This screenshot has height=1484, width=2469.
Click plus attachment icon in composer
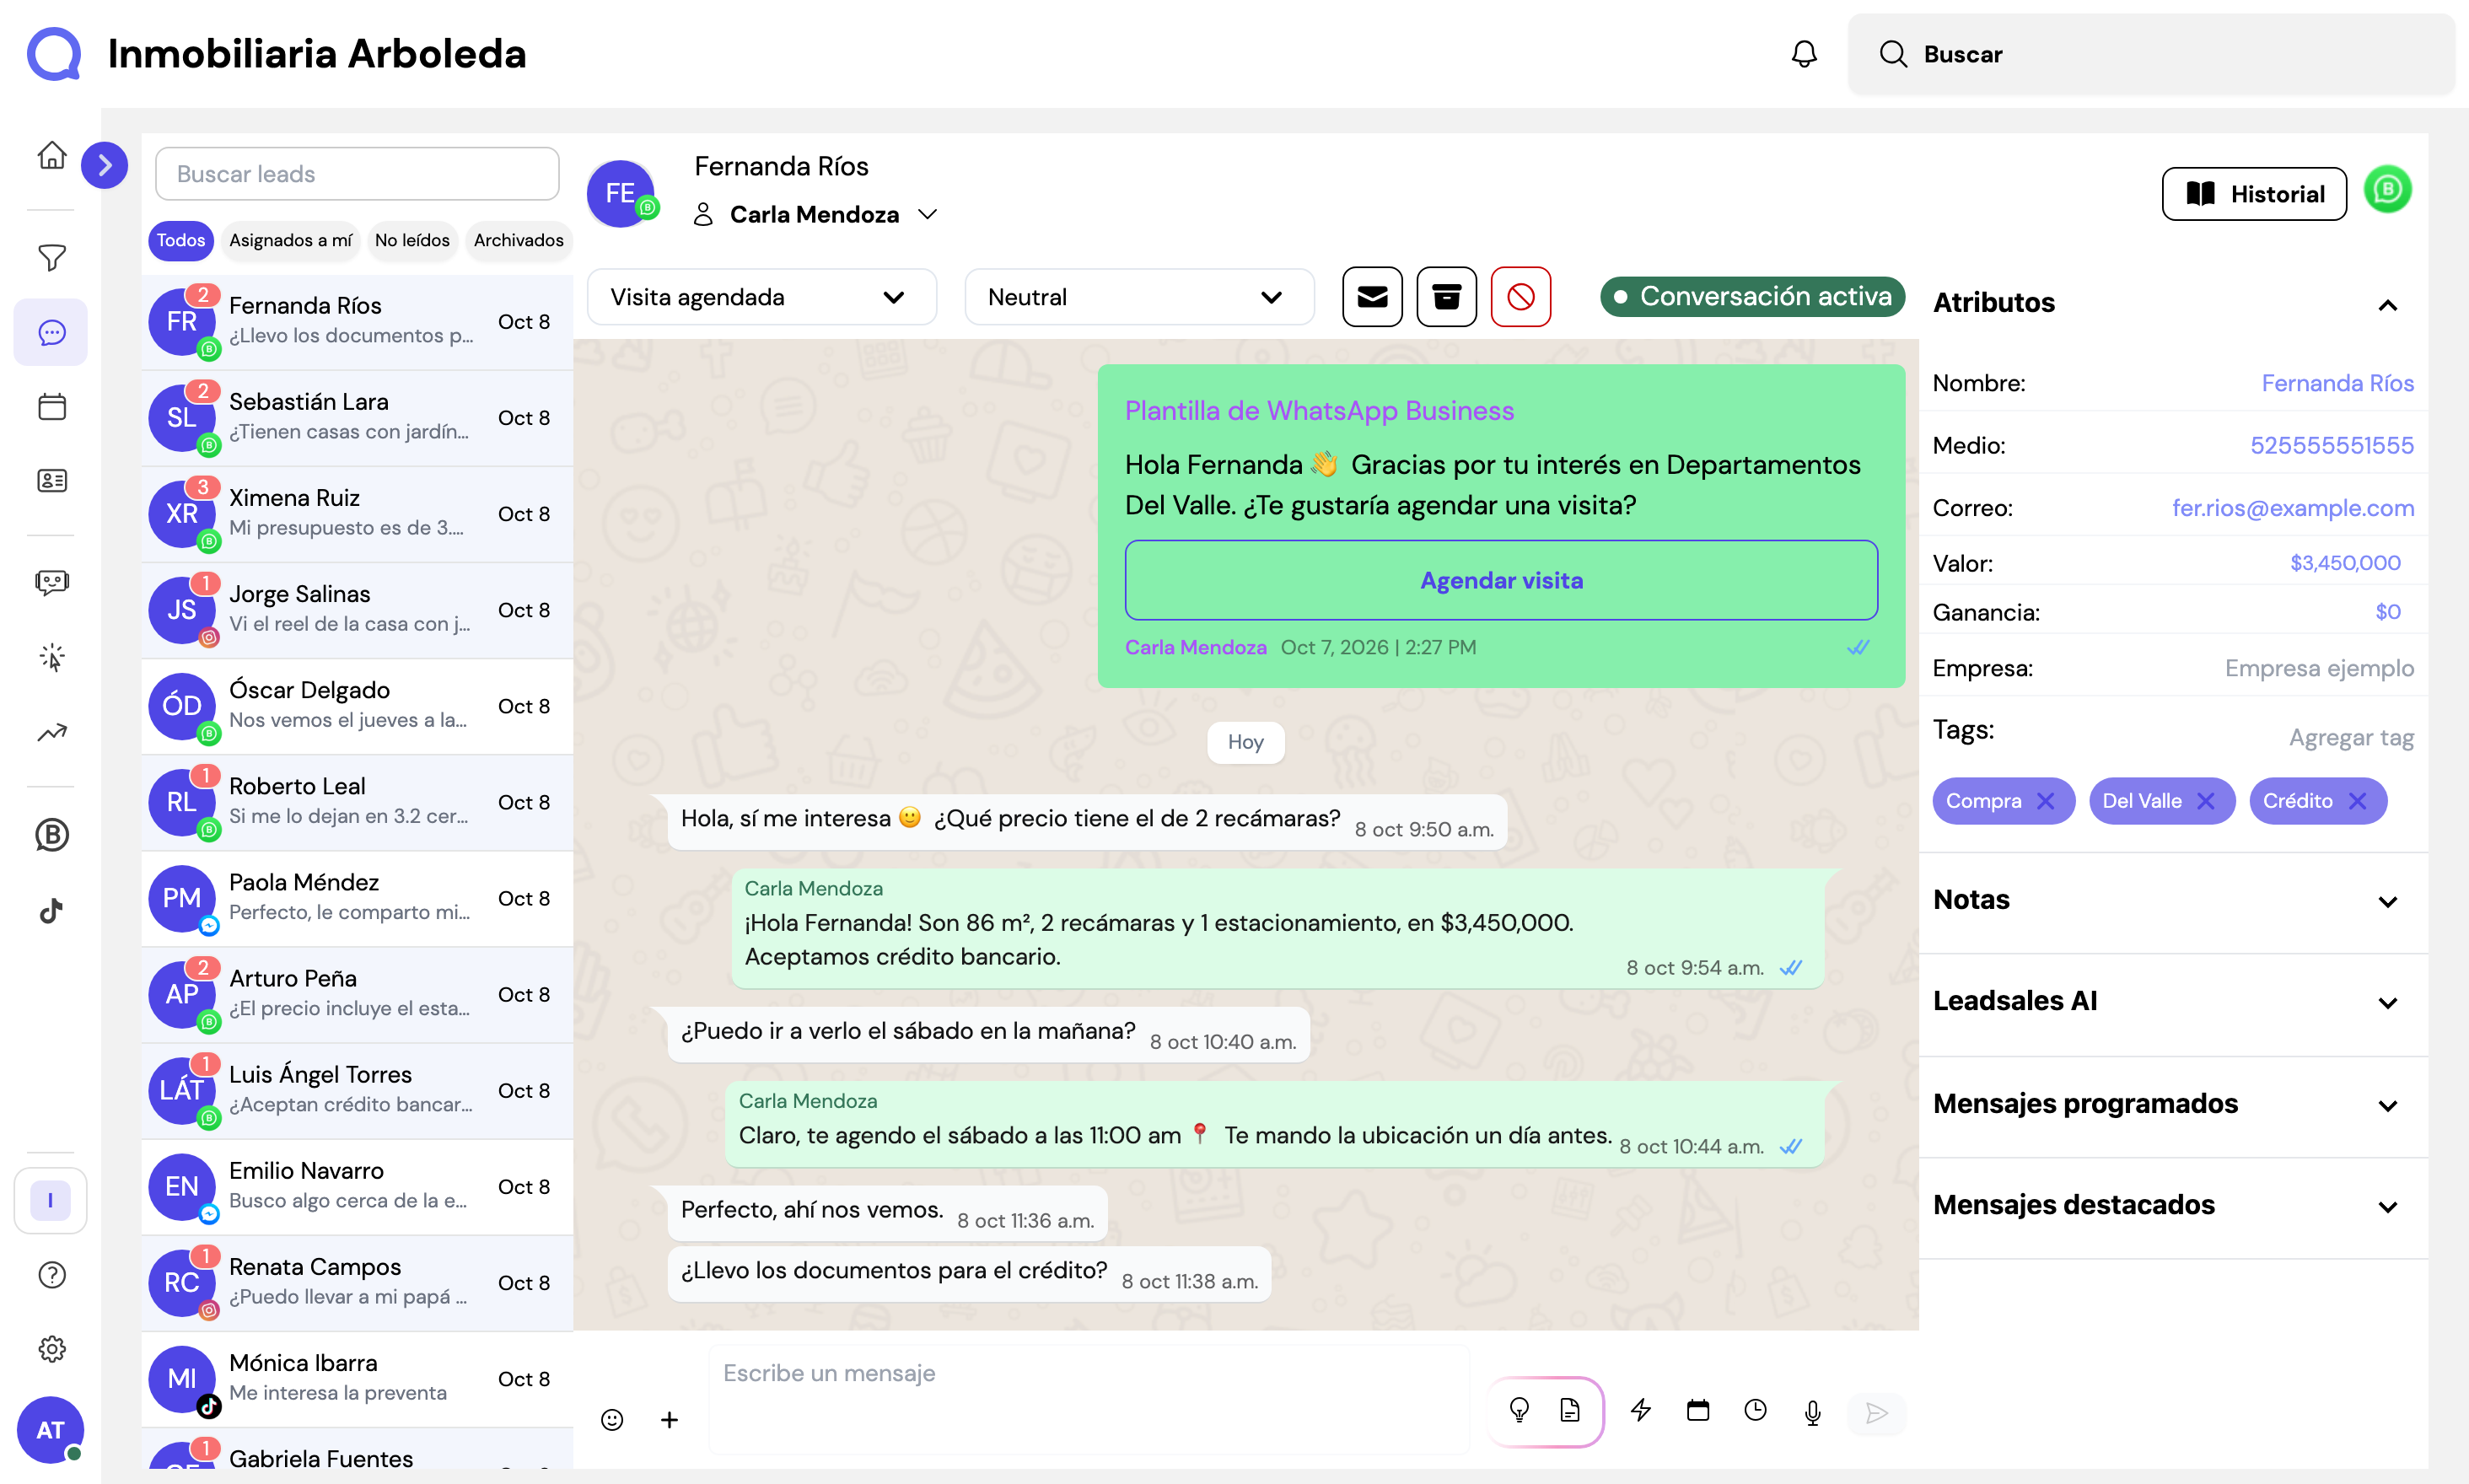click(x=669, y=1420)
